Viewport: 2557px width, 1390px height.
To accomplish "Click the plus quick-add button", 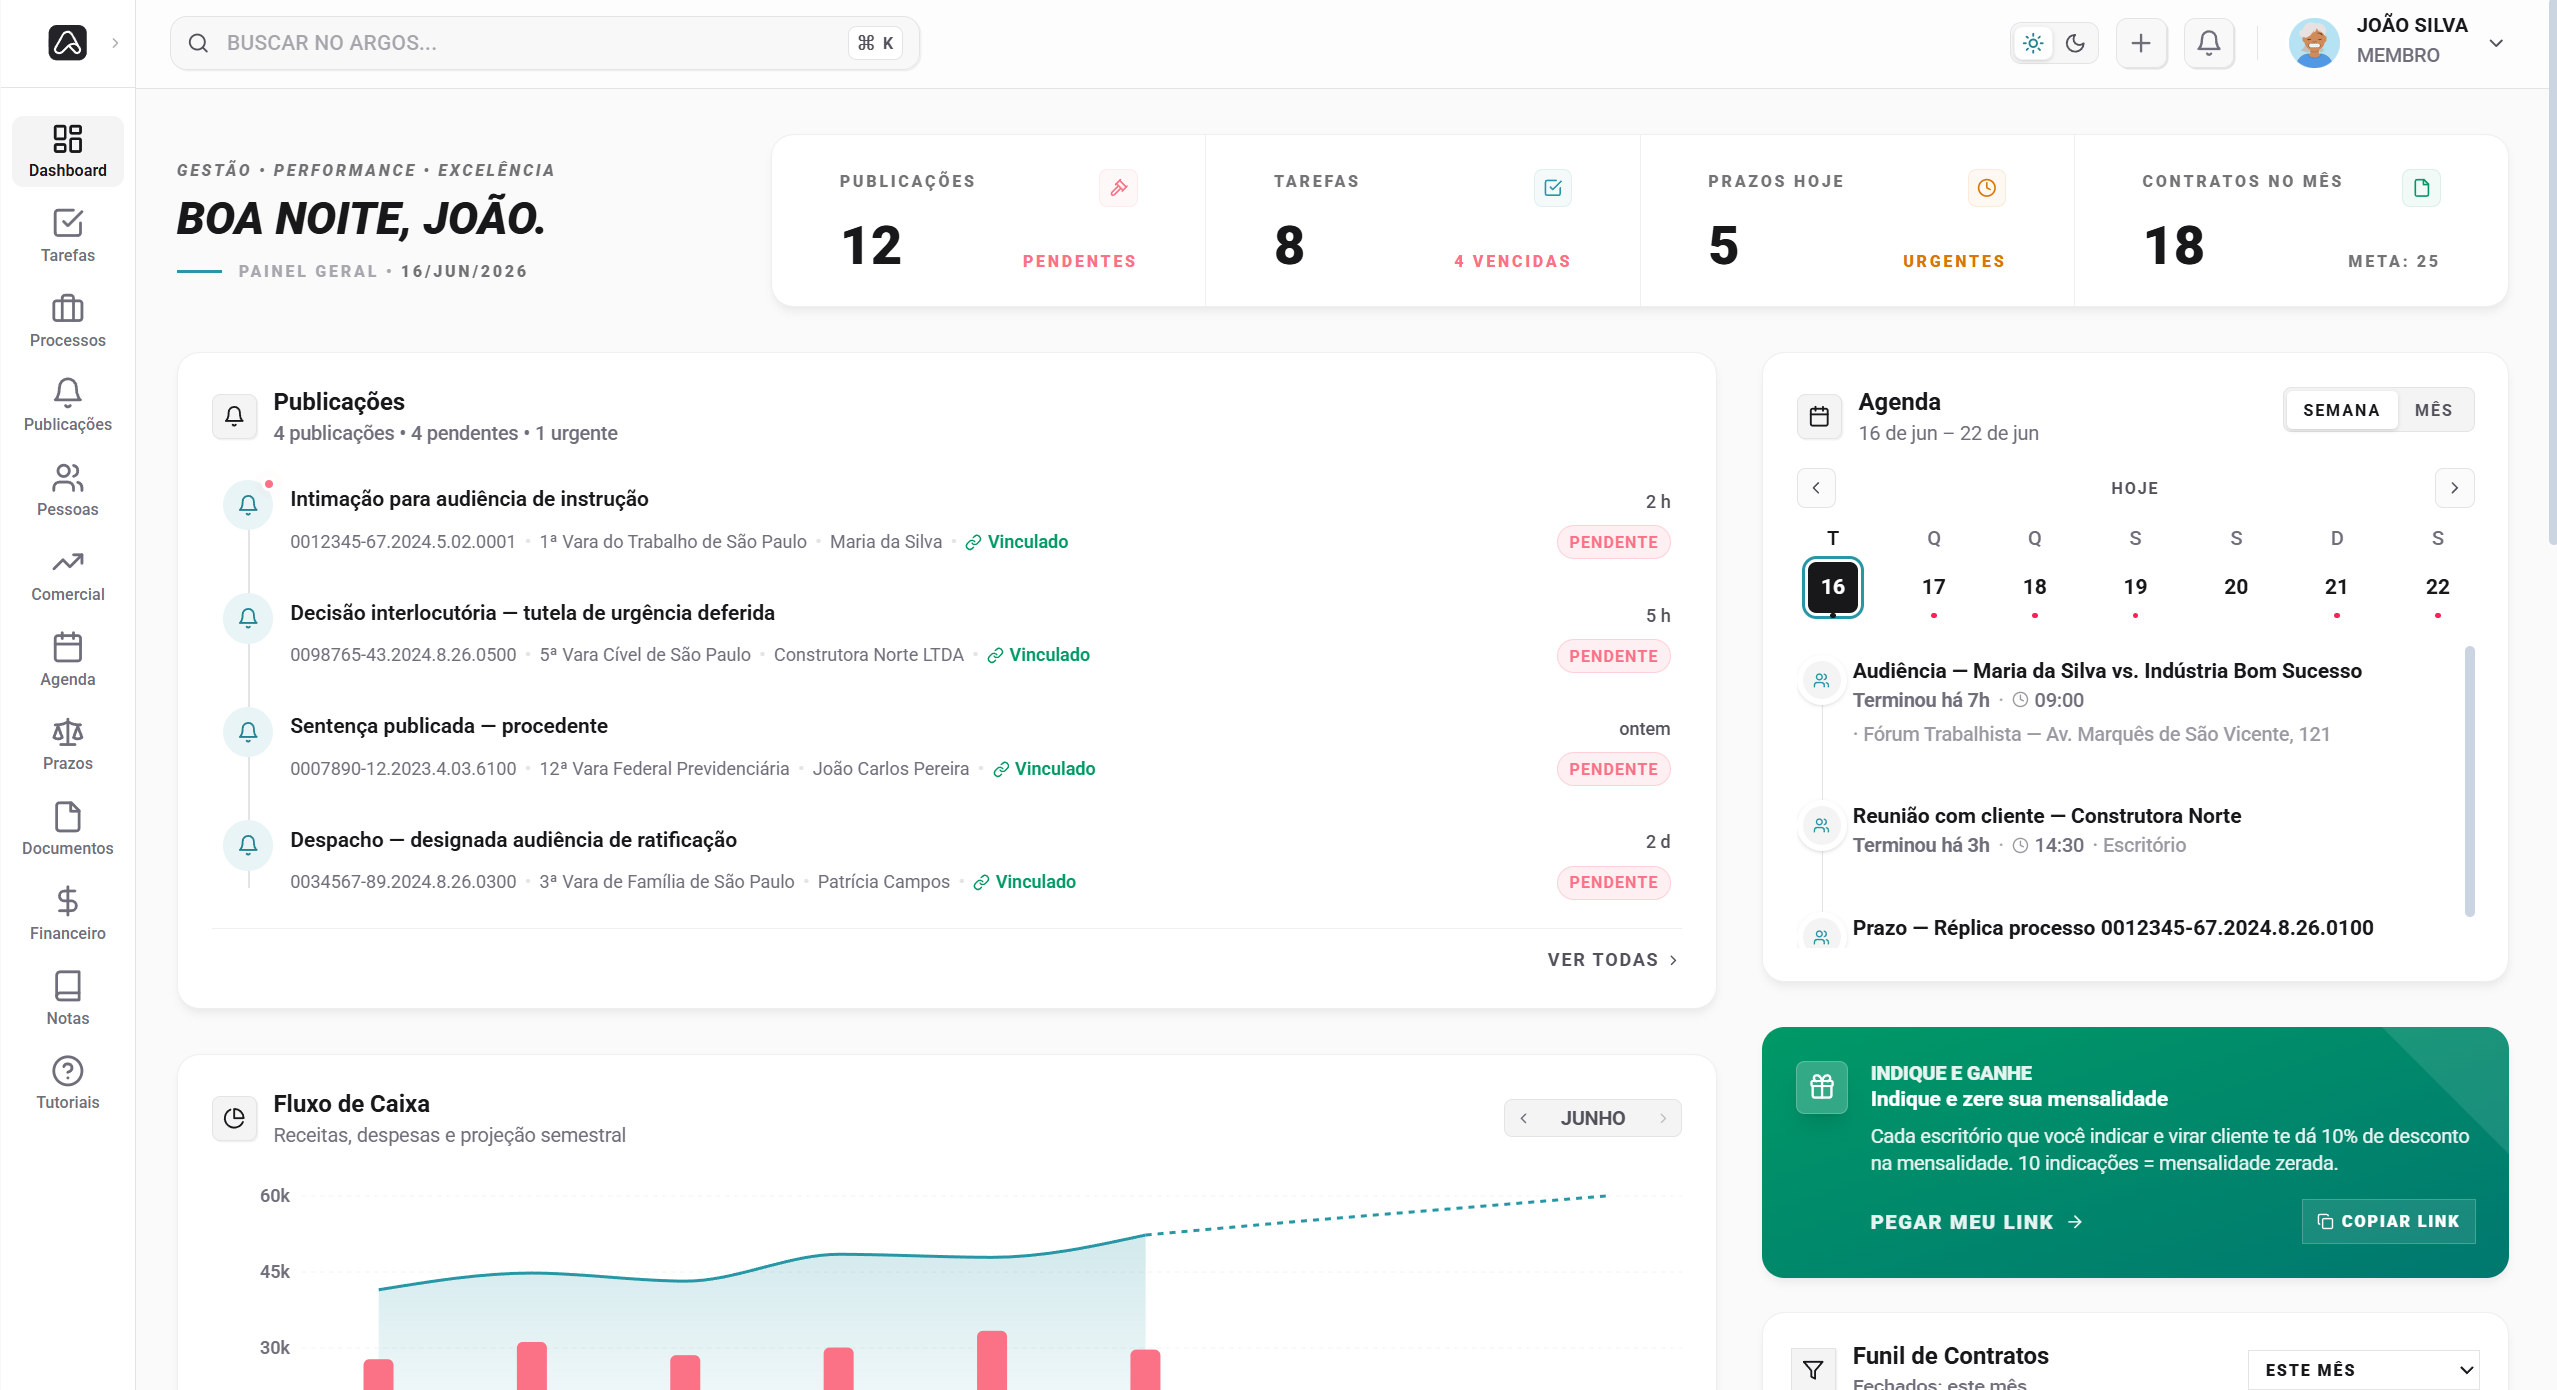I will pos(2141,43).
